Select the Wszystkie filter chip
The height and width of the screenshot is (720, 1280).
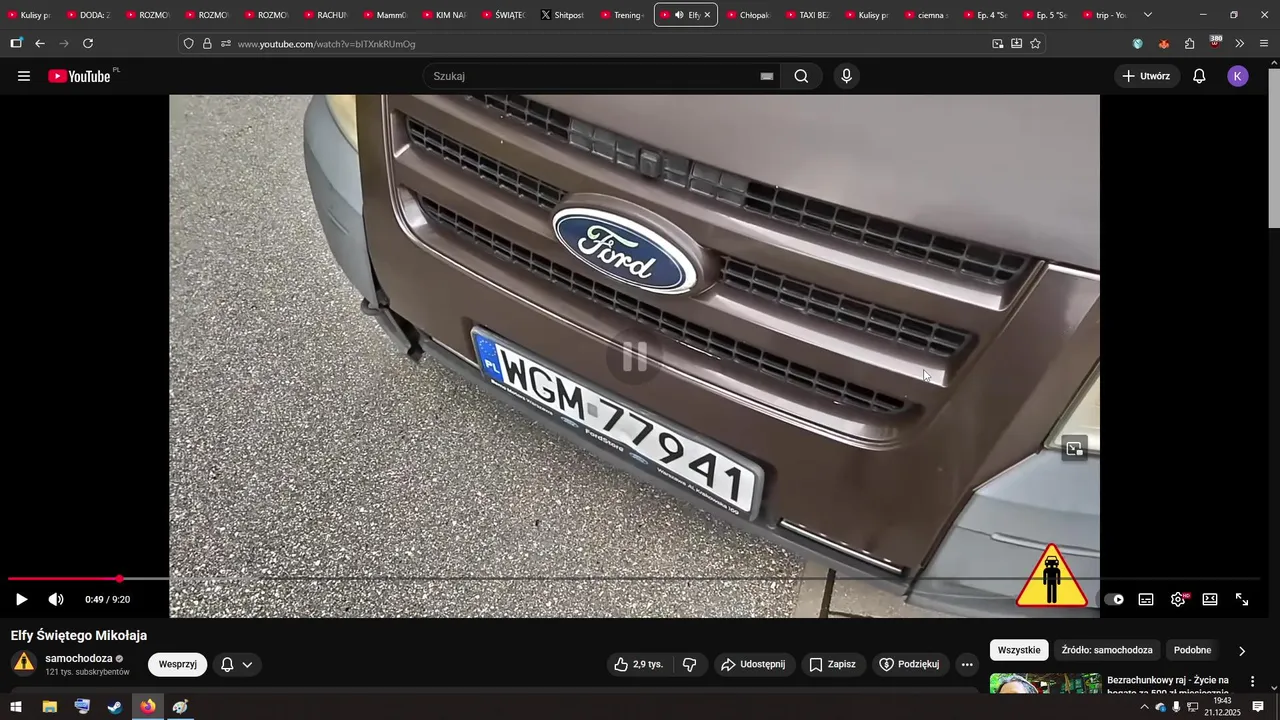pyautogui.click(x=1019, y=650)
